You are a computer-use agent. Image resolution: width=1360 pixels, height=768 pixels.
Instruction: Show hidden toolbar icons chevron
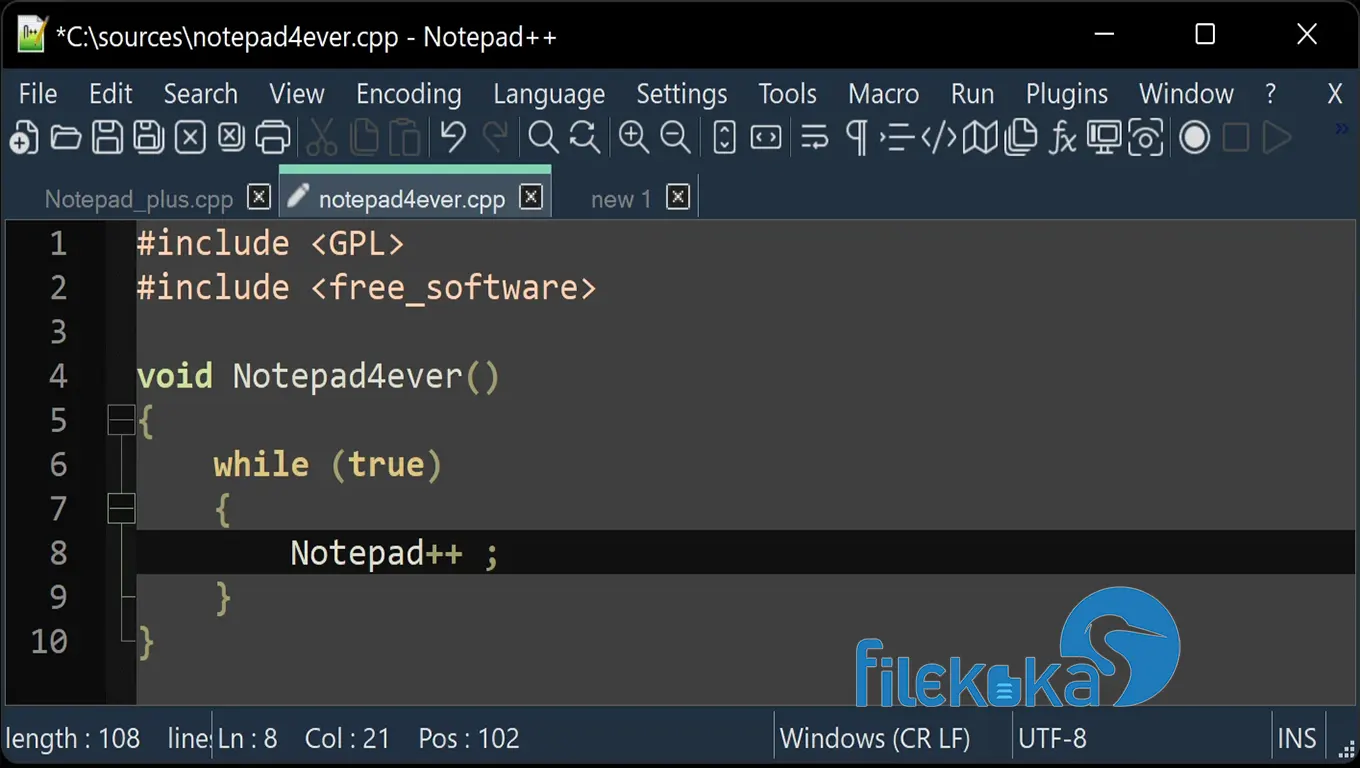1342,128
